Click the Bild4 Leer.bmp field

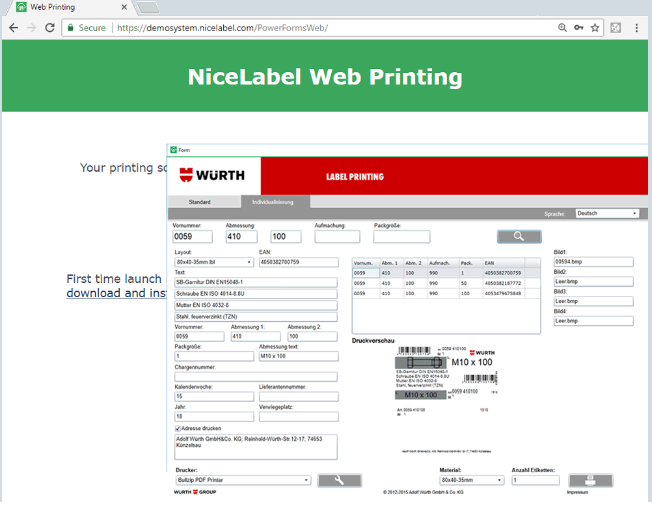[x=593, y=321]
